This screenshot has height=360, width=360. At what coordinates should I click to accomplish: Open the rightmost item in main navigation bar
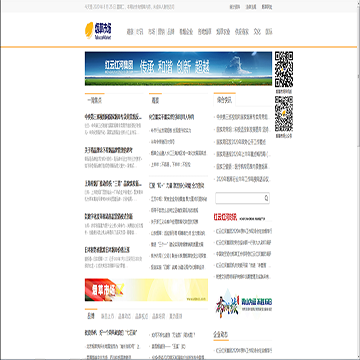coord(269,32)
